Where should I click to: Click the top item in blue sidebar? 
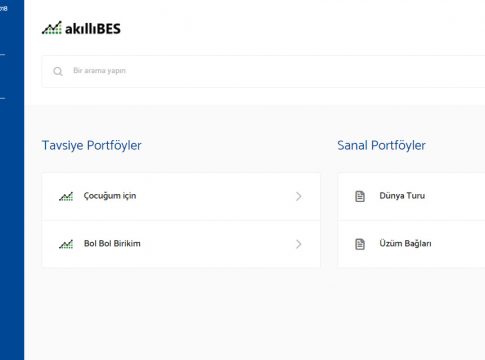pyautogui.click(x=4, y=9)
